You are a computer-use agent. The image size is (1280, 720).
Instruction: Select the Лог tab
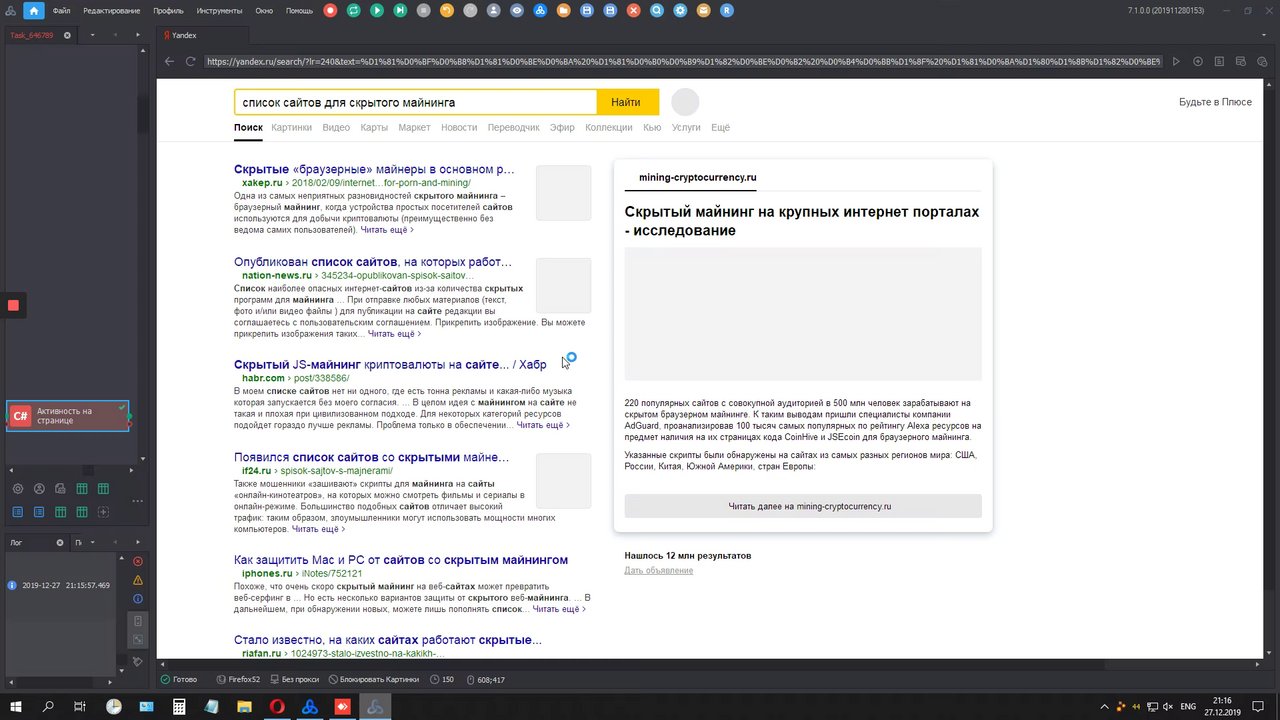[16, 543]
